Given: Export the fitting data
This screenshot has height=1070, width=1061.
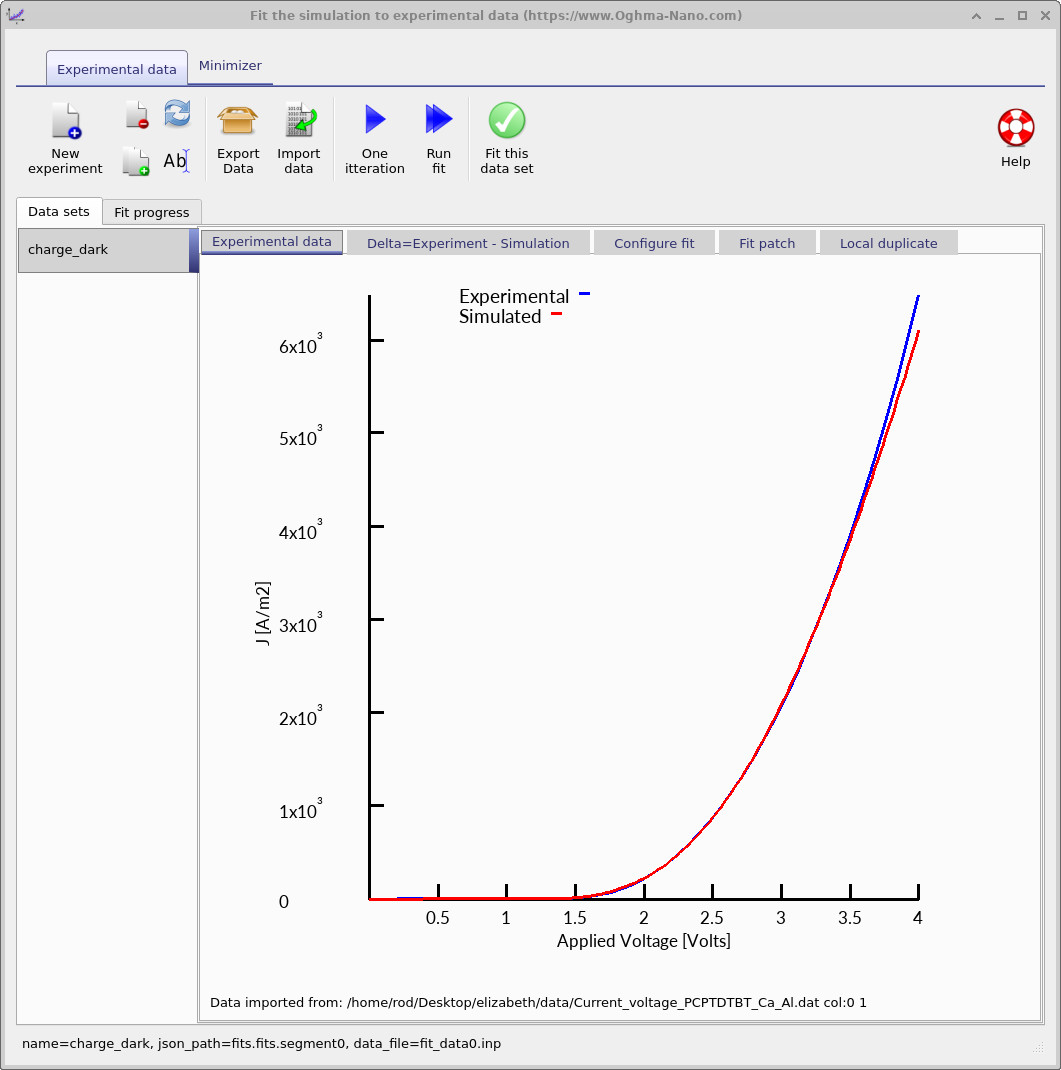Looking at the screenshot, I should click(x=238, y=138).
